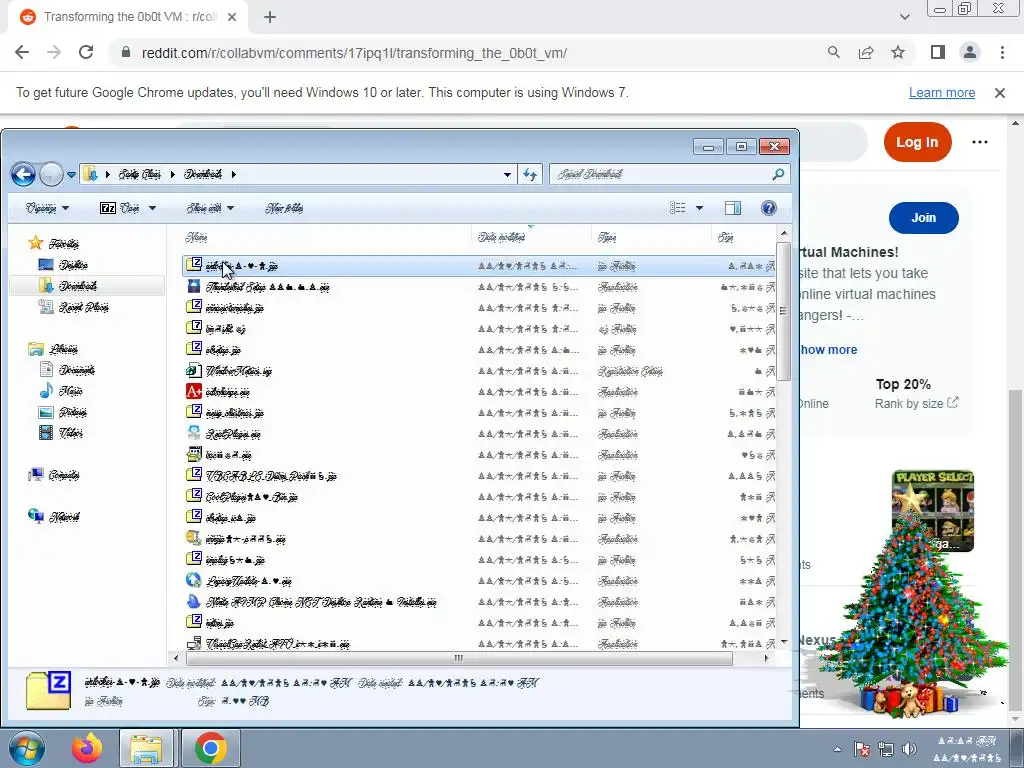Select Favorites in the navigation pane

click(x=54, y=244)
